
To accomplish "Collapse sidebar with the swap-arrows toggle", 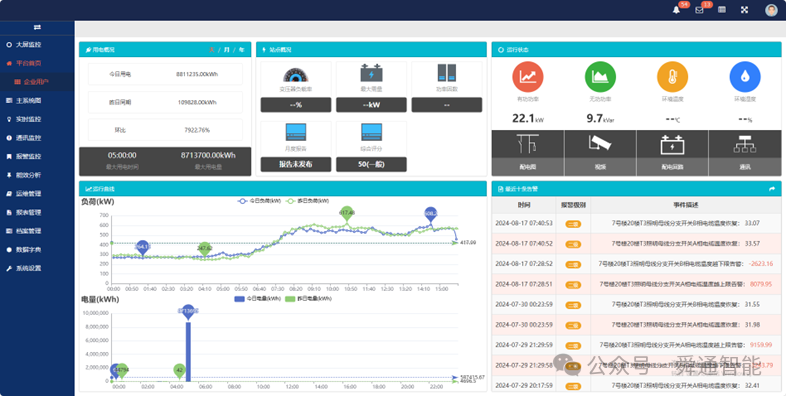I will [37, 27].
